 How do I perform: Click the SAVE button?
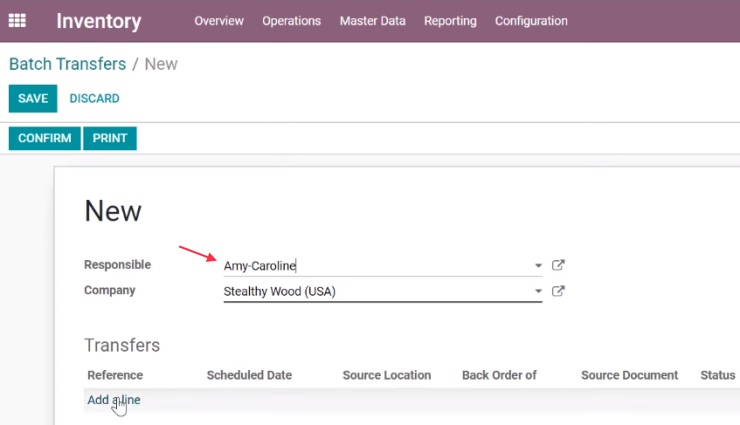pos(33,99)
